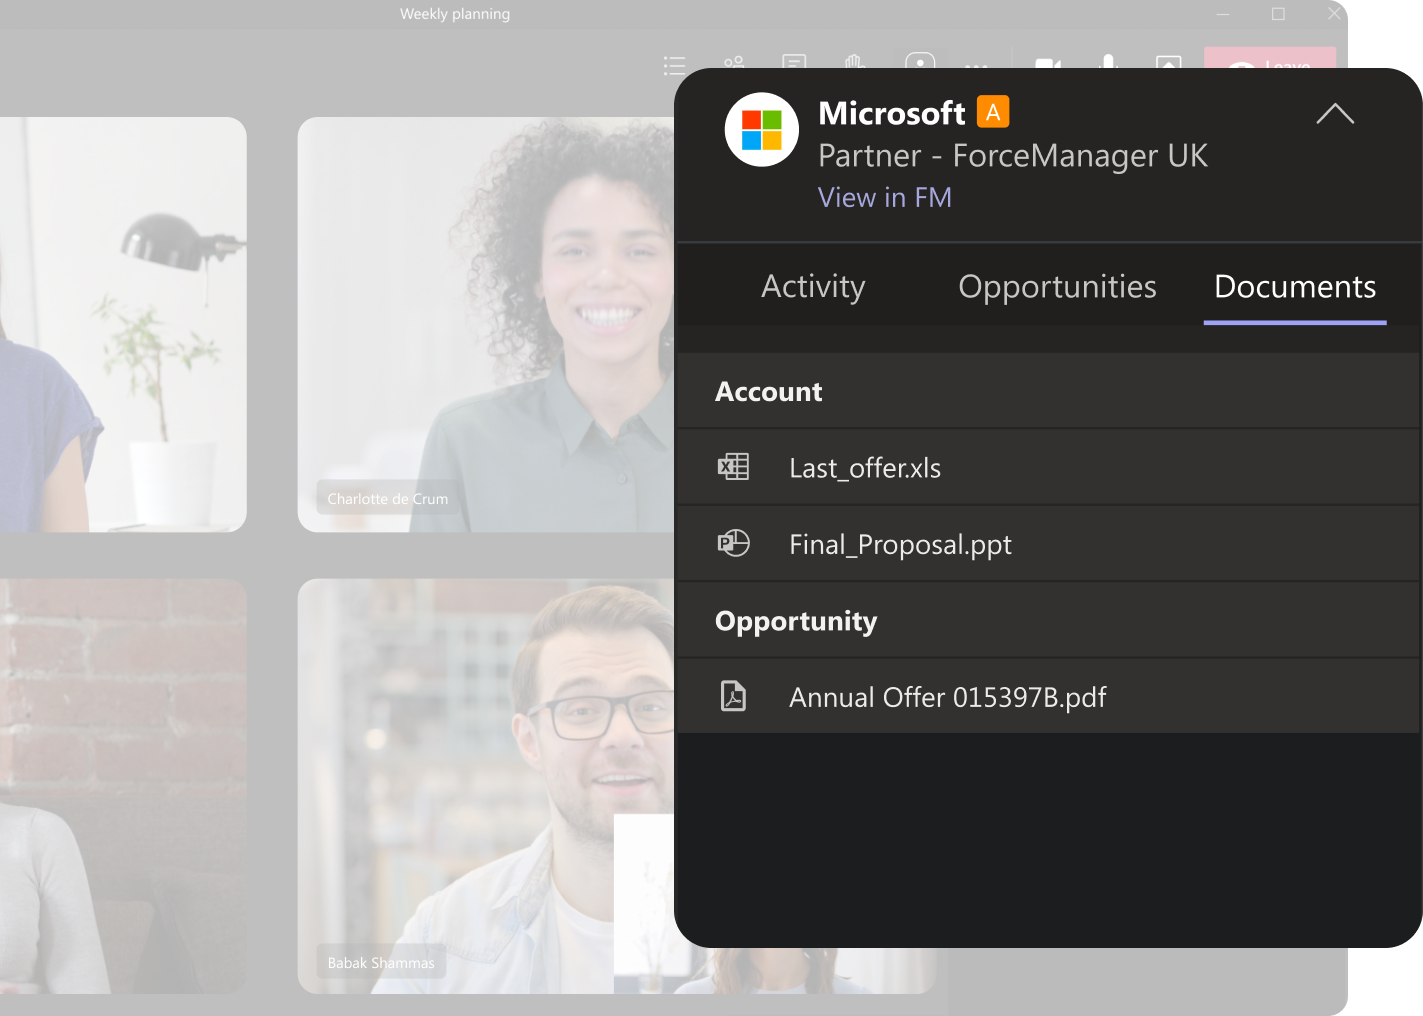1423x1016 pixels.
Task: Click the Microsoft logo avatar
Action: 762,130
